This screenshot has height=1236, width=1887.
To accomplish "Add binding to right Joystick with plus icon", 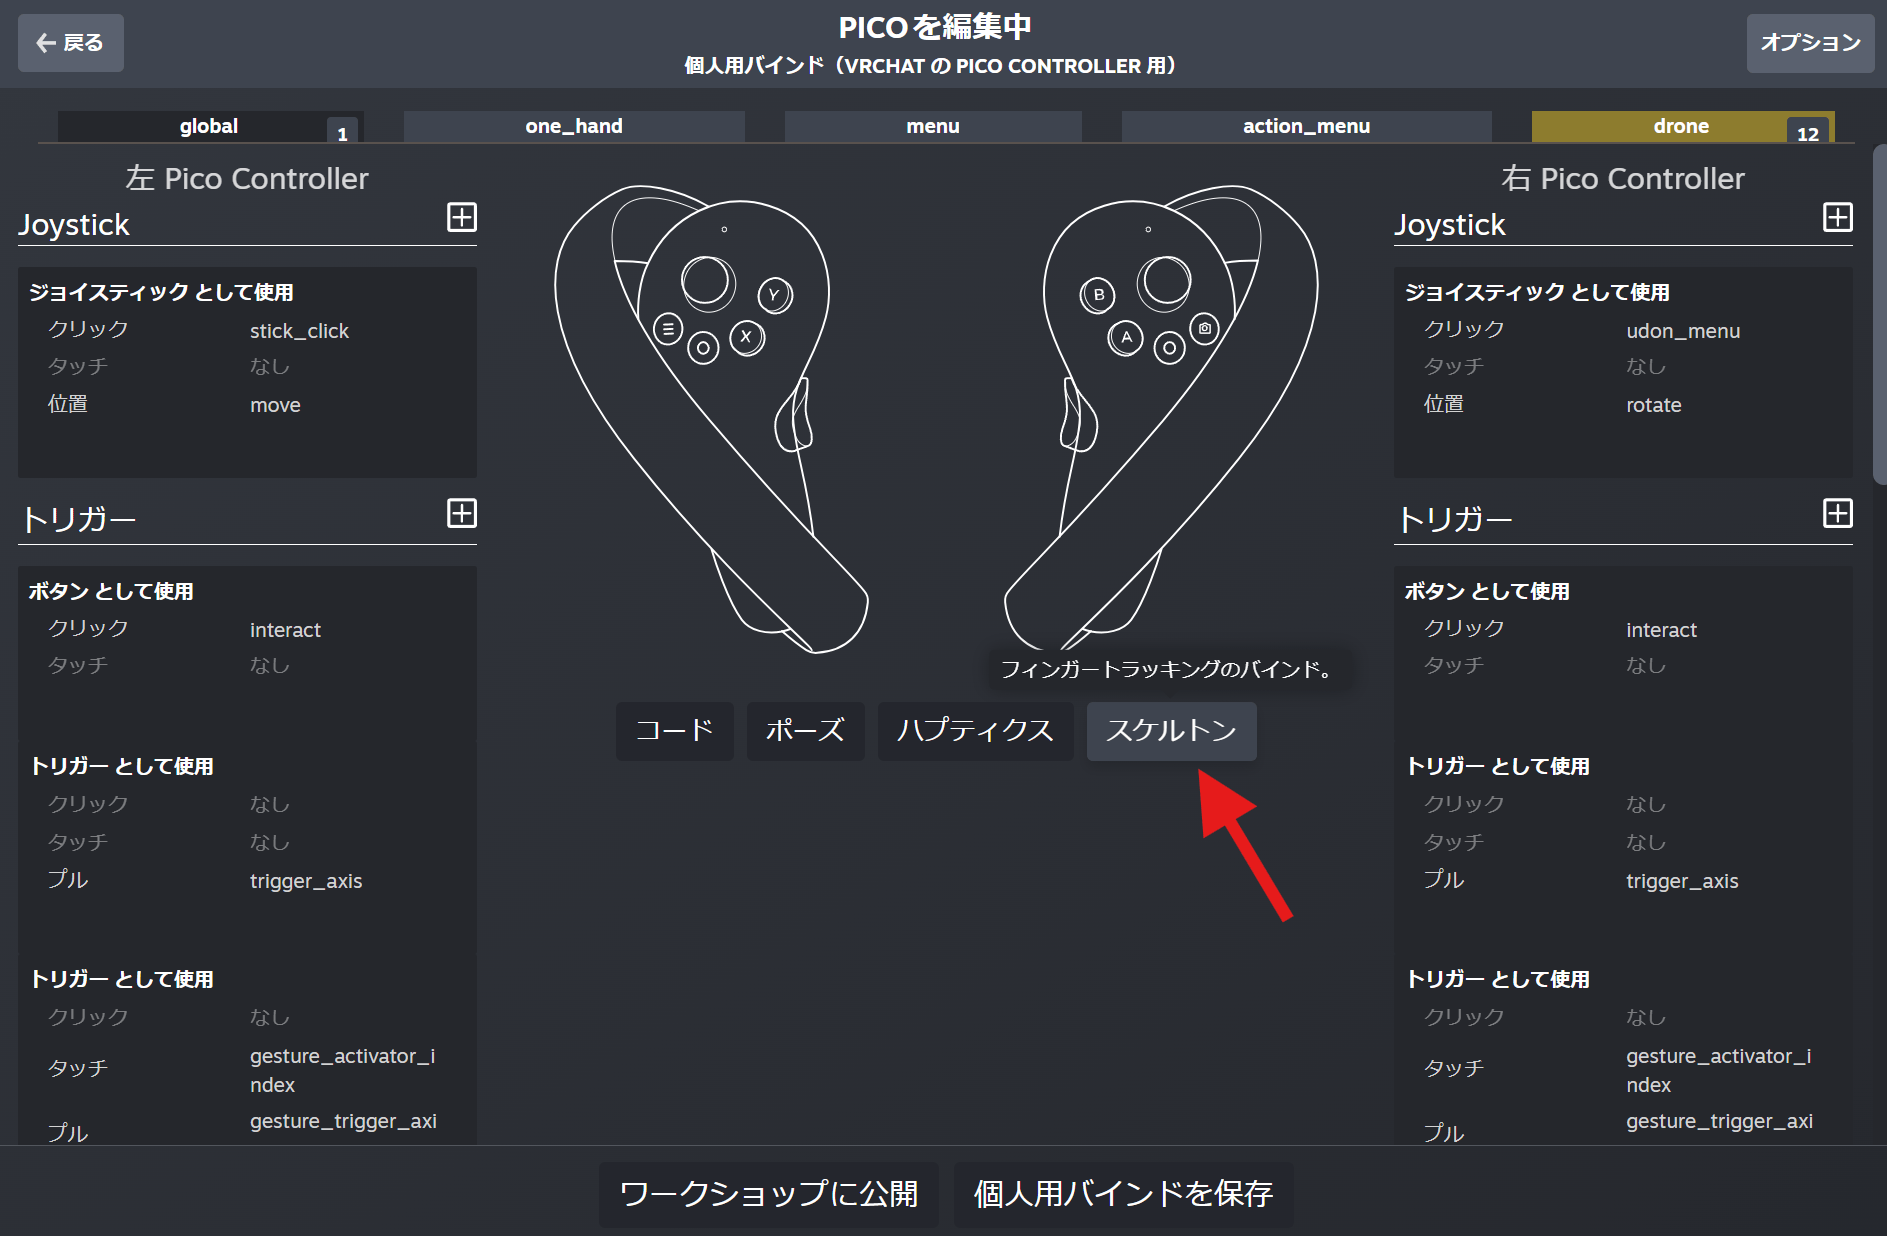I will pos(1837,217).
